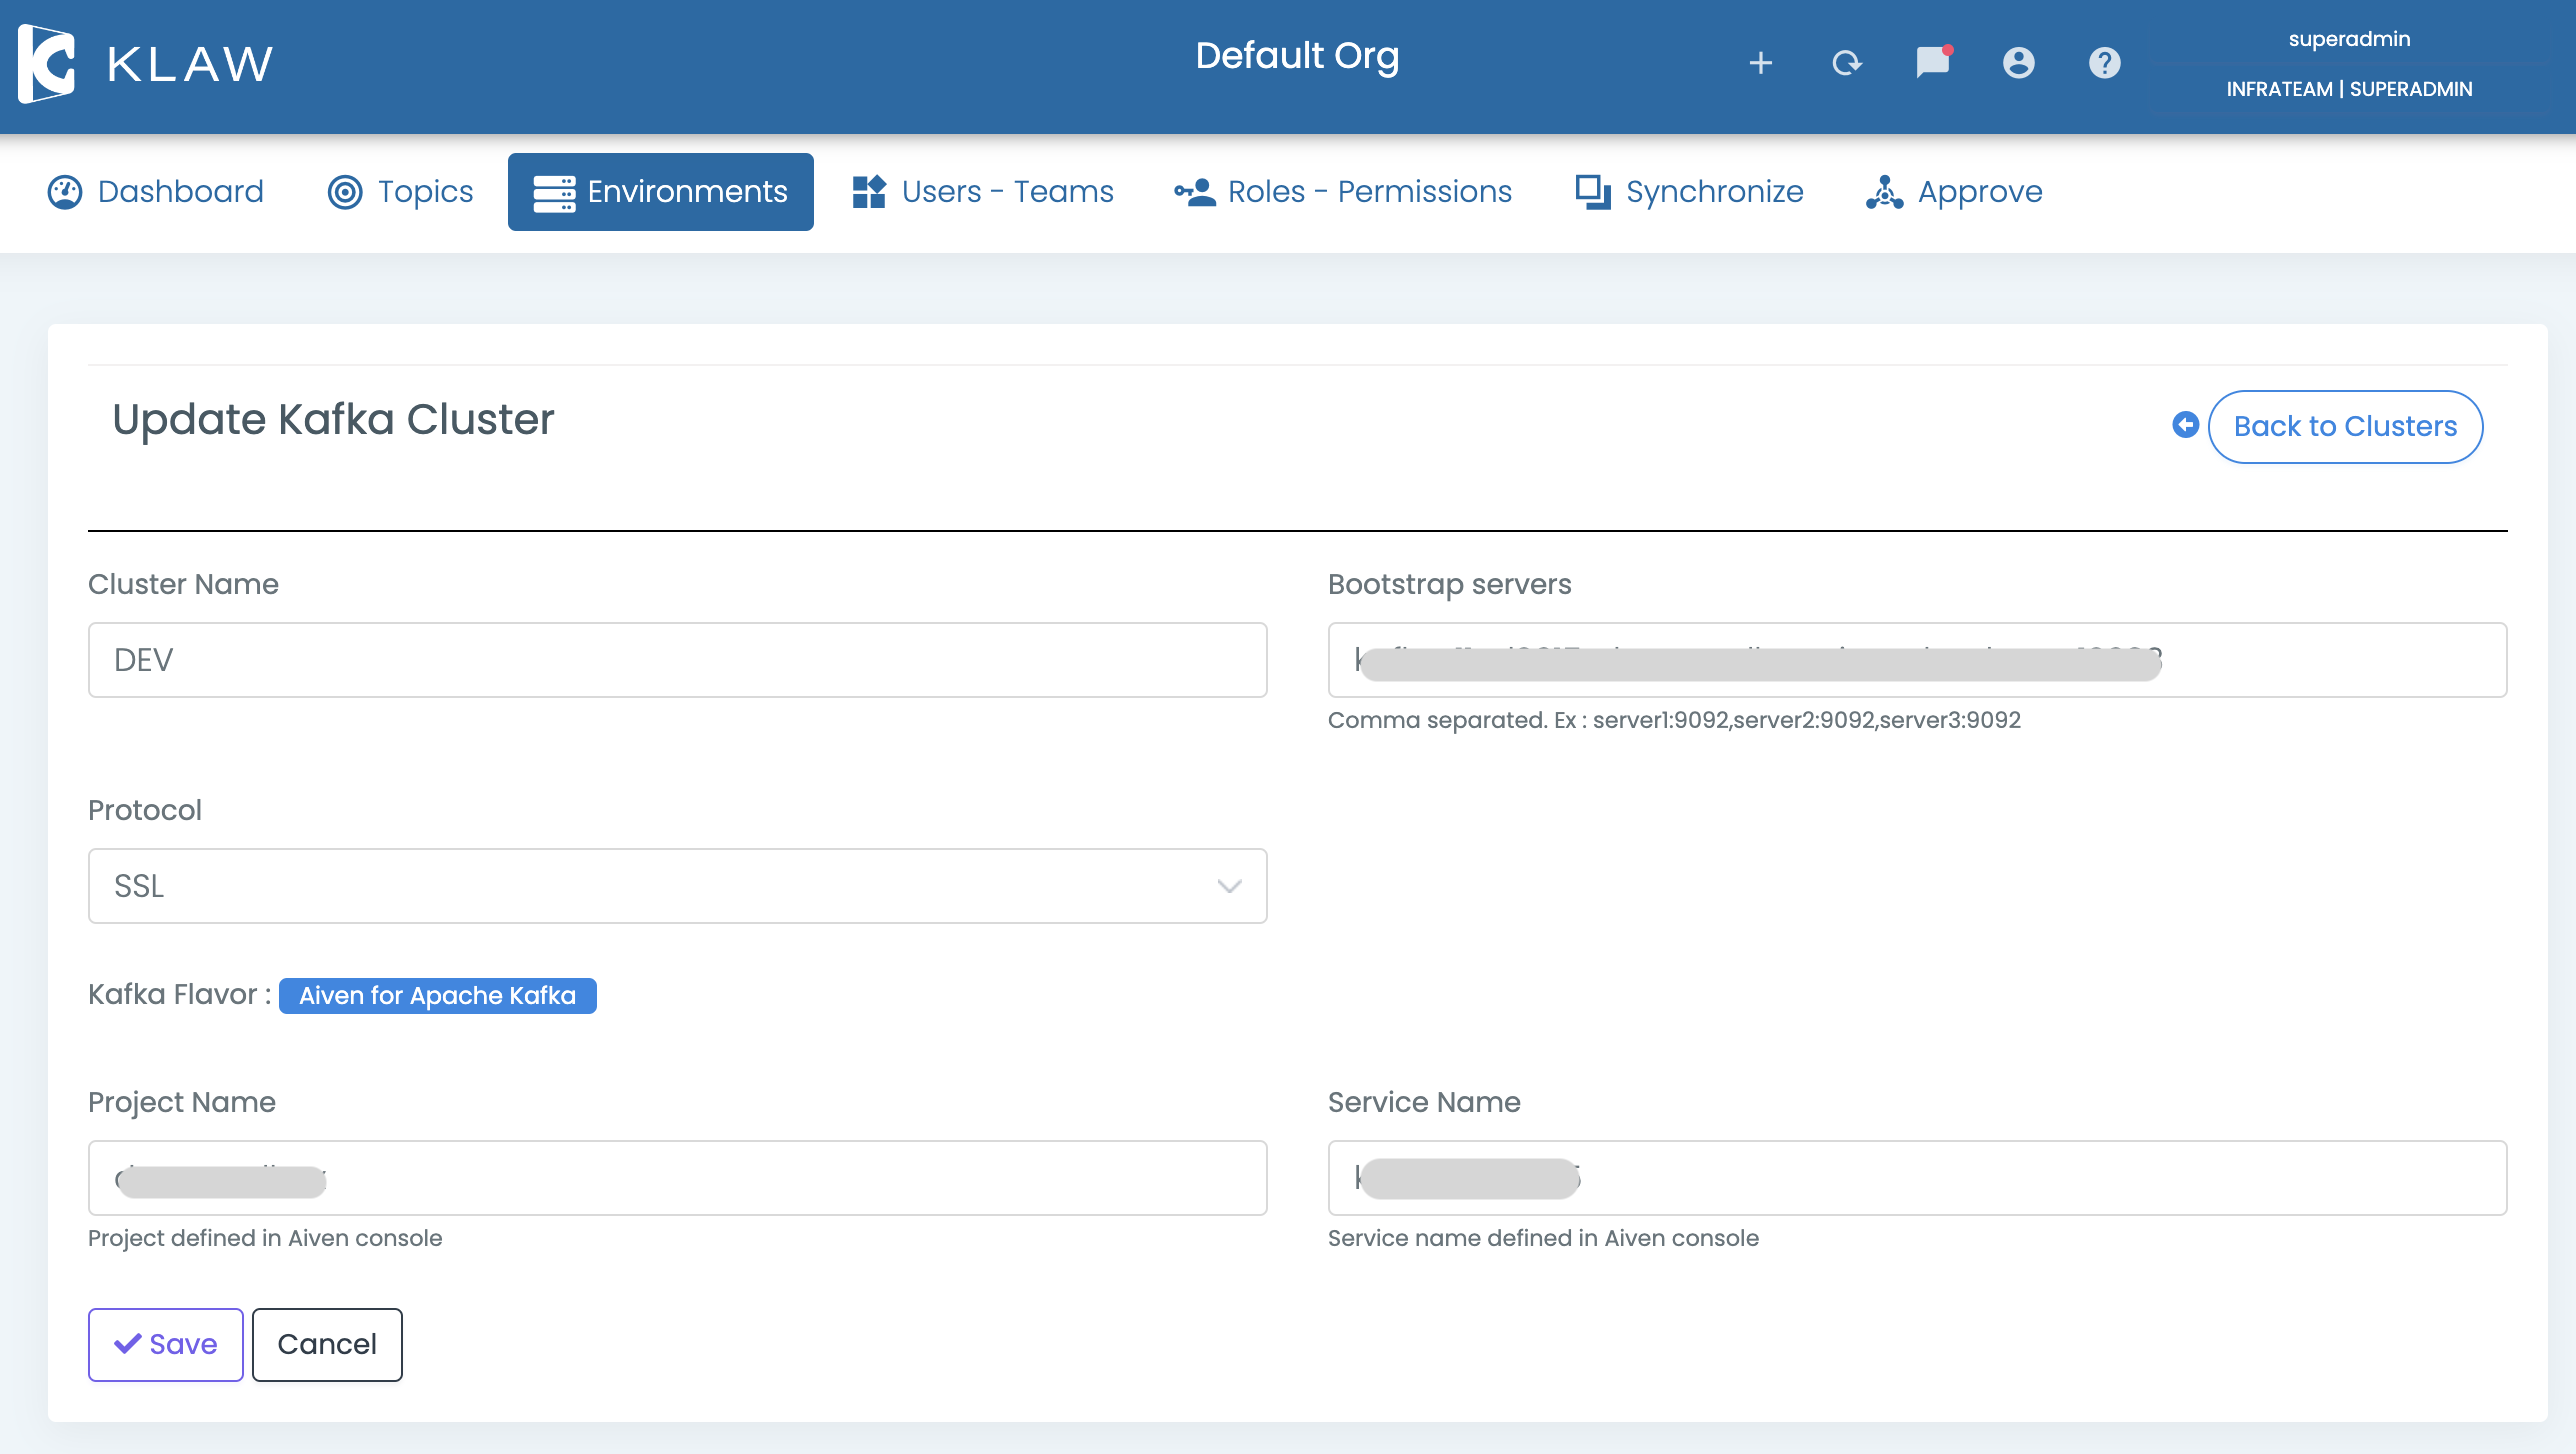Click Back to Clusters button
This screenshot has height=1454, width=2576.
[x=2344, y=427]
